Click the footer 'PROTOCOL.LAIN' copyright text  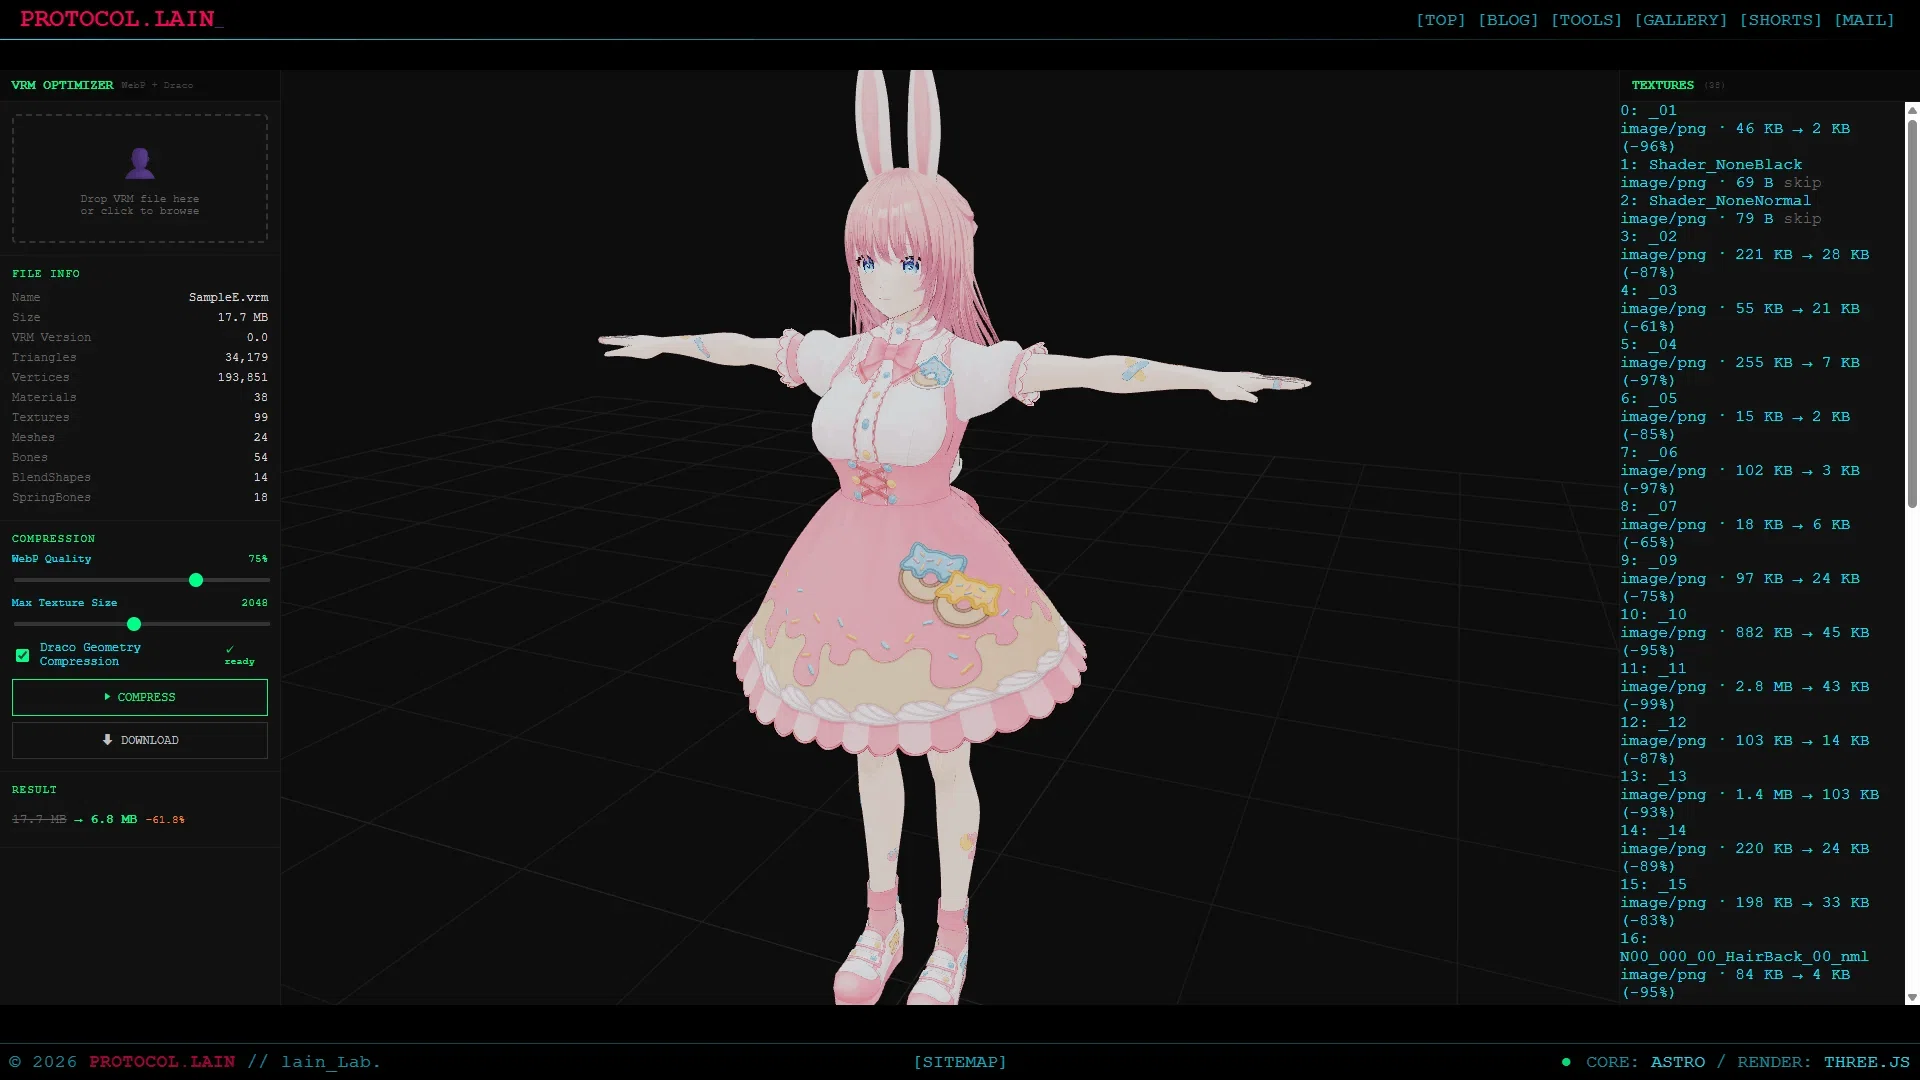tap(162, 1062)
